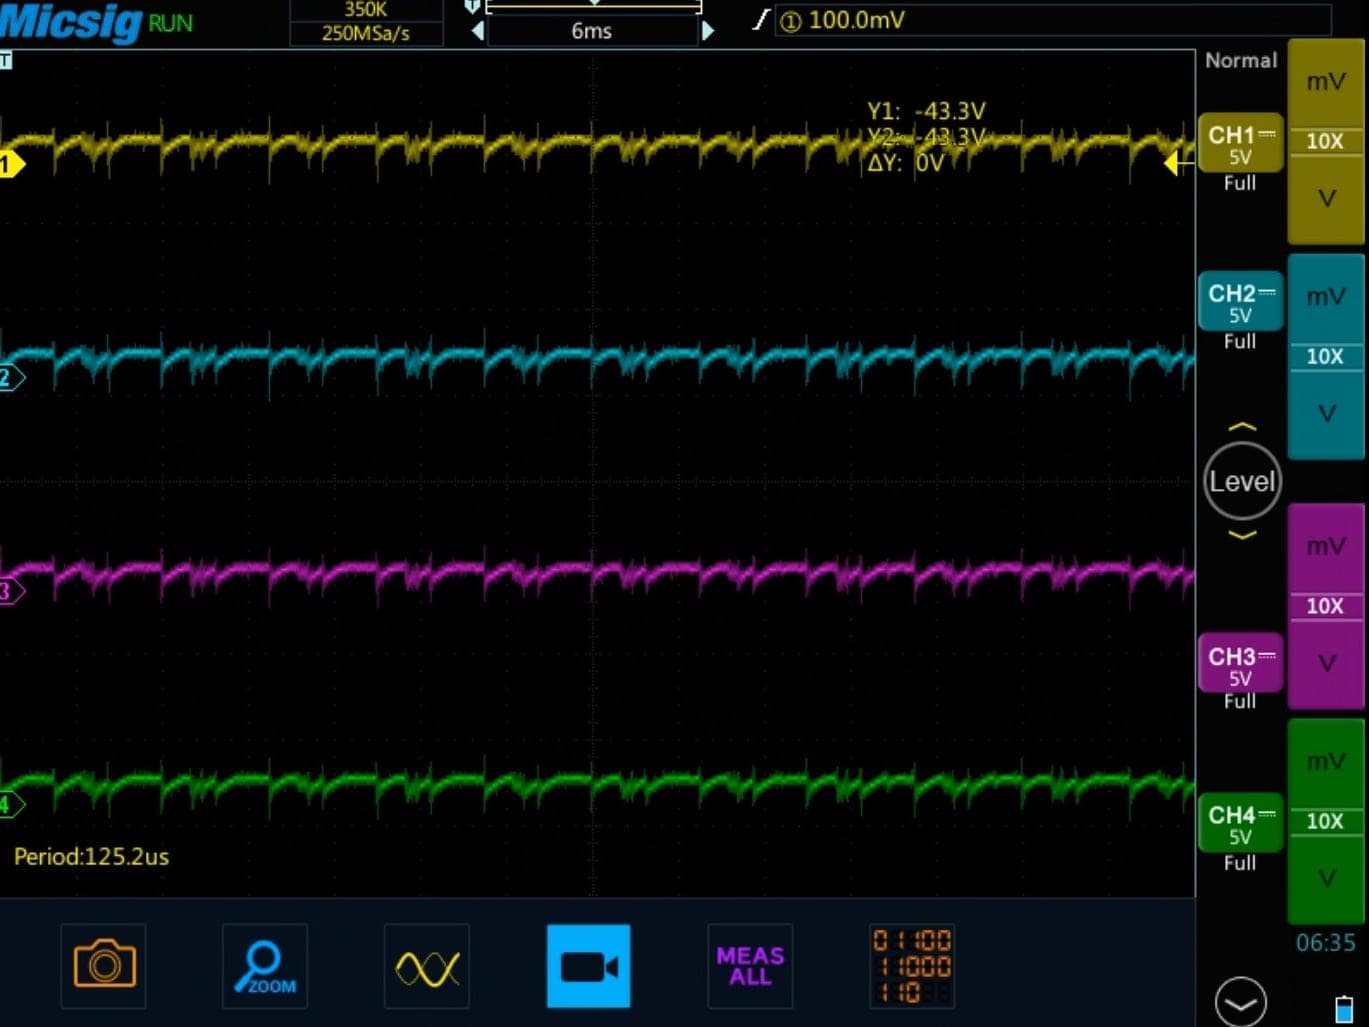
Task: Select the channel 1 ground marker
Action: click(x=10, y=164)
